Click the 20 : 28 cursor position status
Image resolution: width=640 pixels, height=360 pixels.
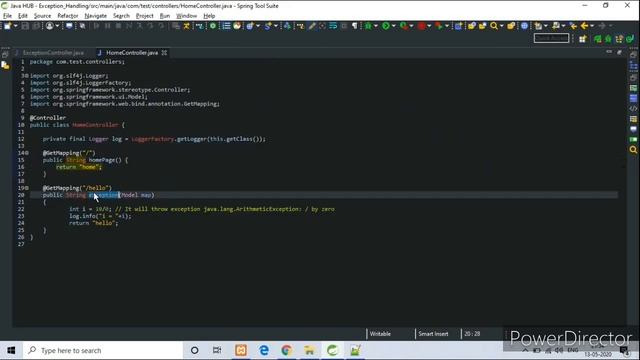click(x=472, y=334)
